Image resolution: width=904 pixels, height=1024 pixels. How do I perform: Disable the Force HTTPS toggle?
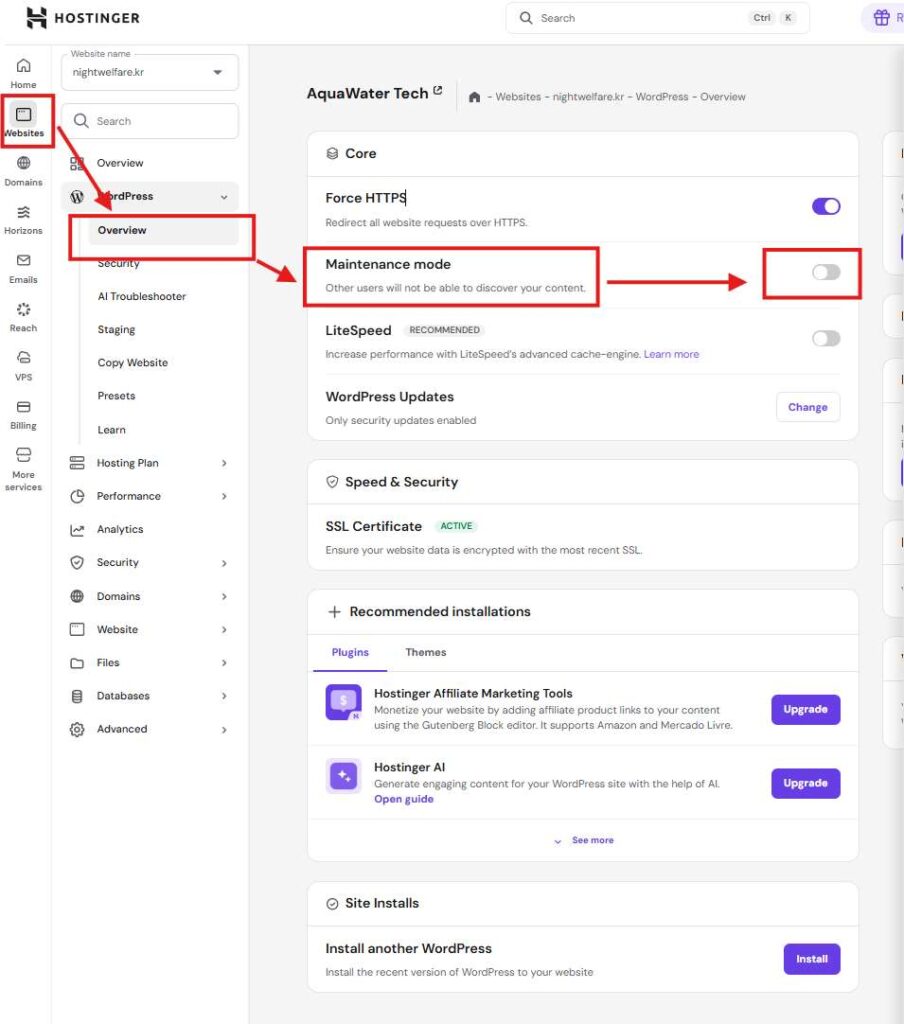click(x=825, y=206)
